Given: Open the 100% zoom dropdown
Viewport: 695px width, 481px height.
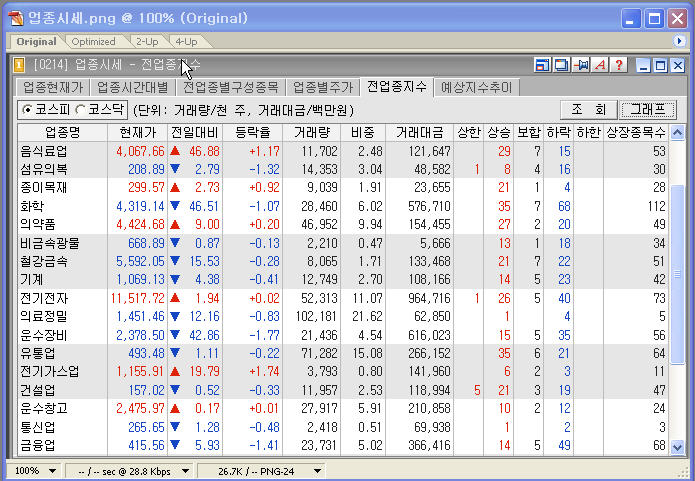Looking at the screenshot, I should click(x=33, y=470).
